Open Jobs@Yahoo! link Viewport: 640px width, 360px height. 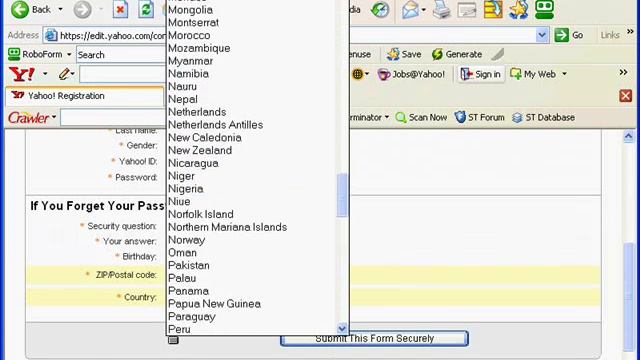point(411,74)
